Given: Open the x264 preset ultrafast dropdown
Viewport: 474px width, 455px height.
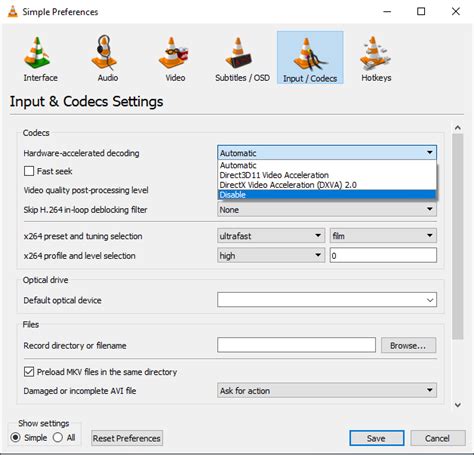Looking at the screenshot, I should click(271, 236).
